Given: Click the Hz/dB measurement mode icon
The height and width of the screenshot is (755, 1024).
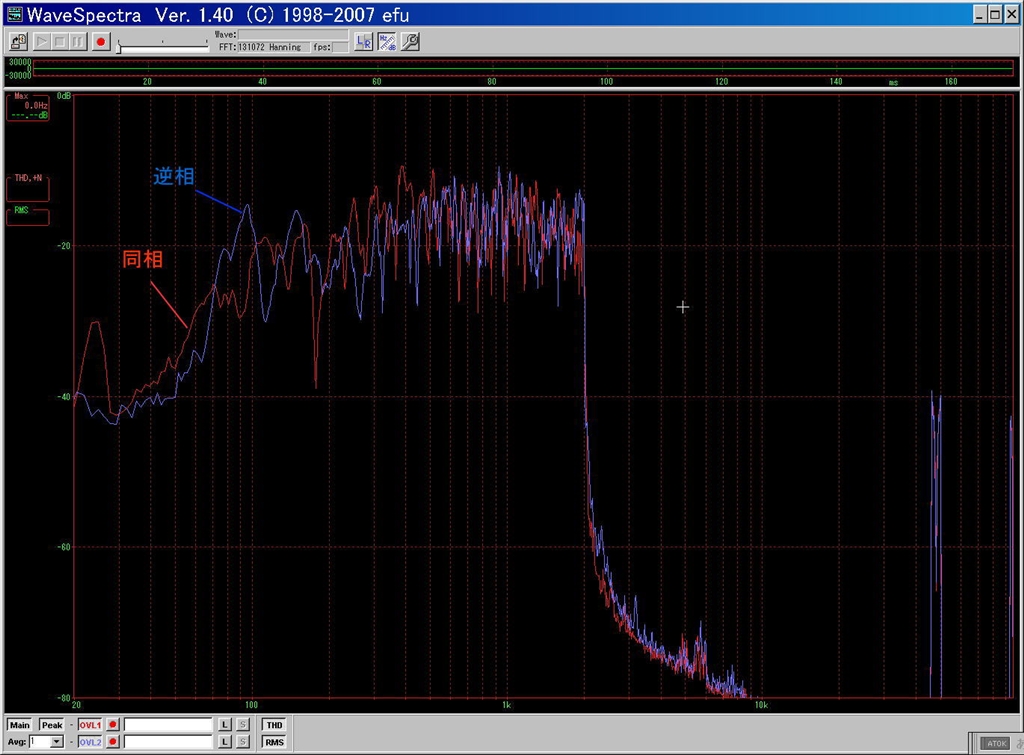Looking at the screenshot, I should pos(387,41).
